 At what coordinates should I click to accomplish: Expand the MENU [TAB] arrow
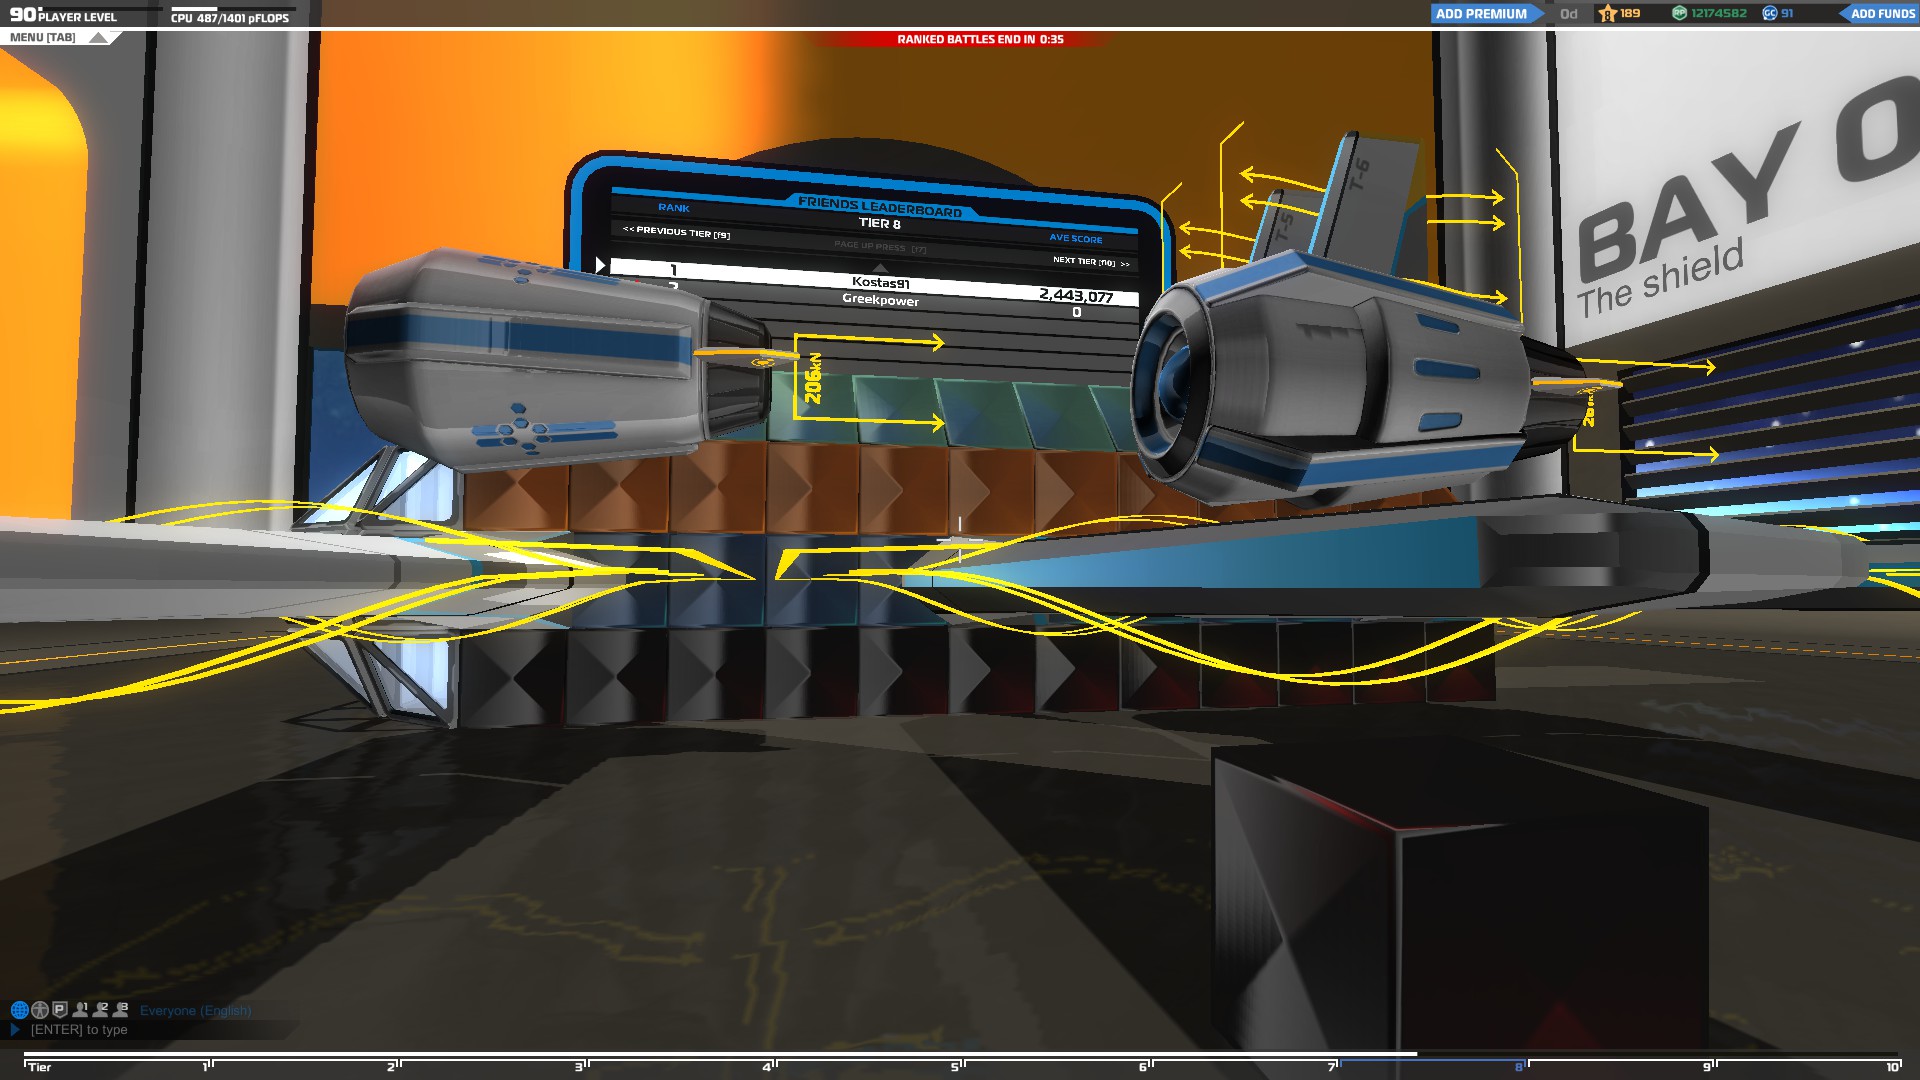98,38
